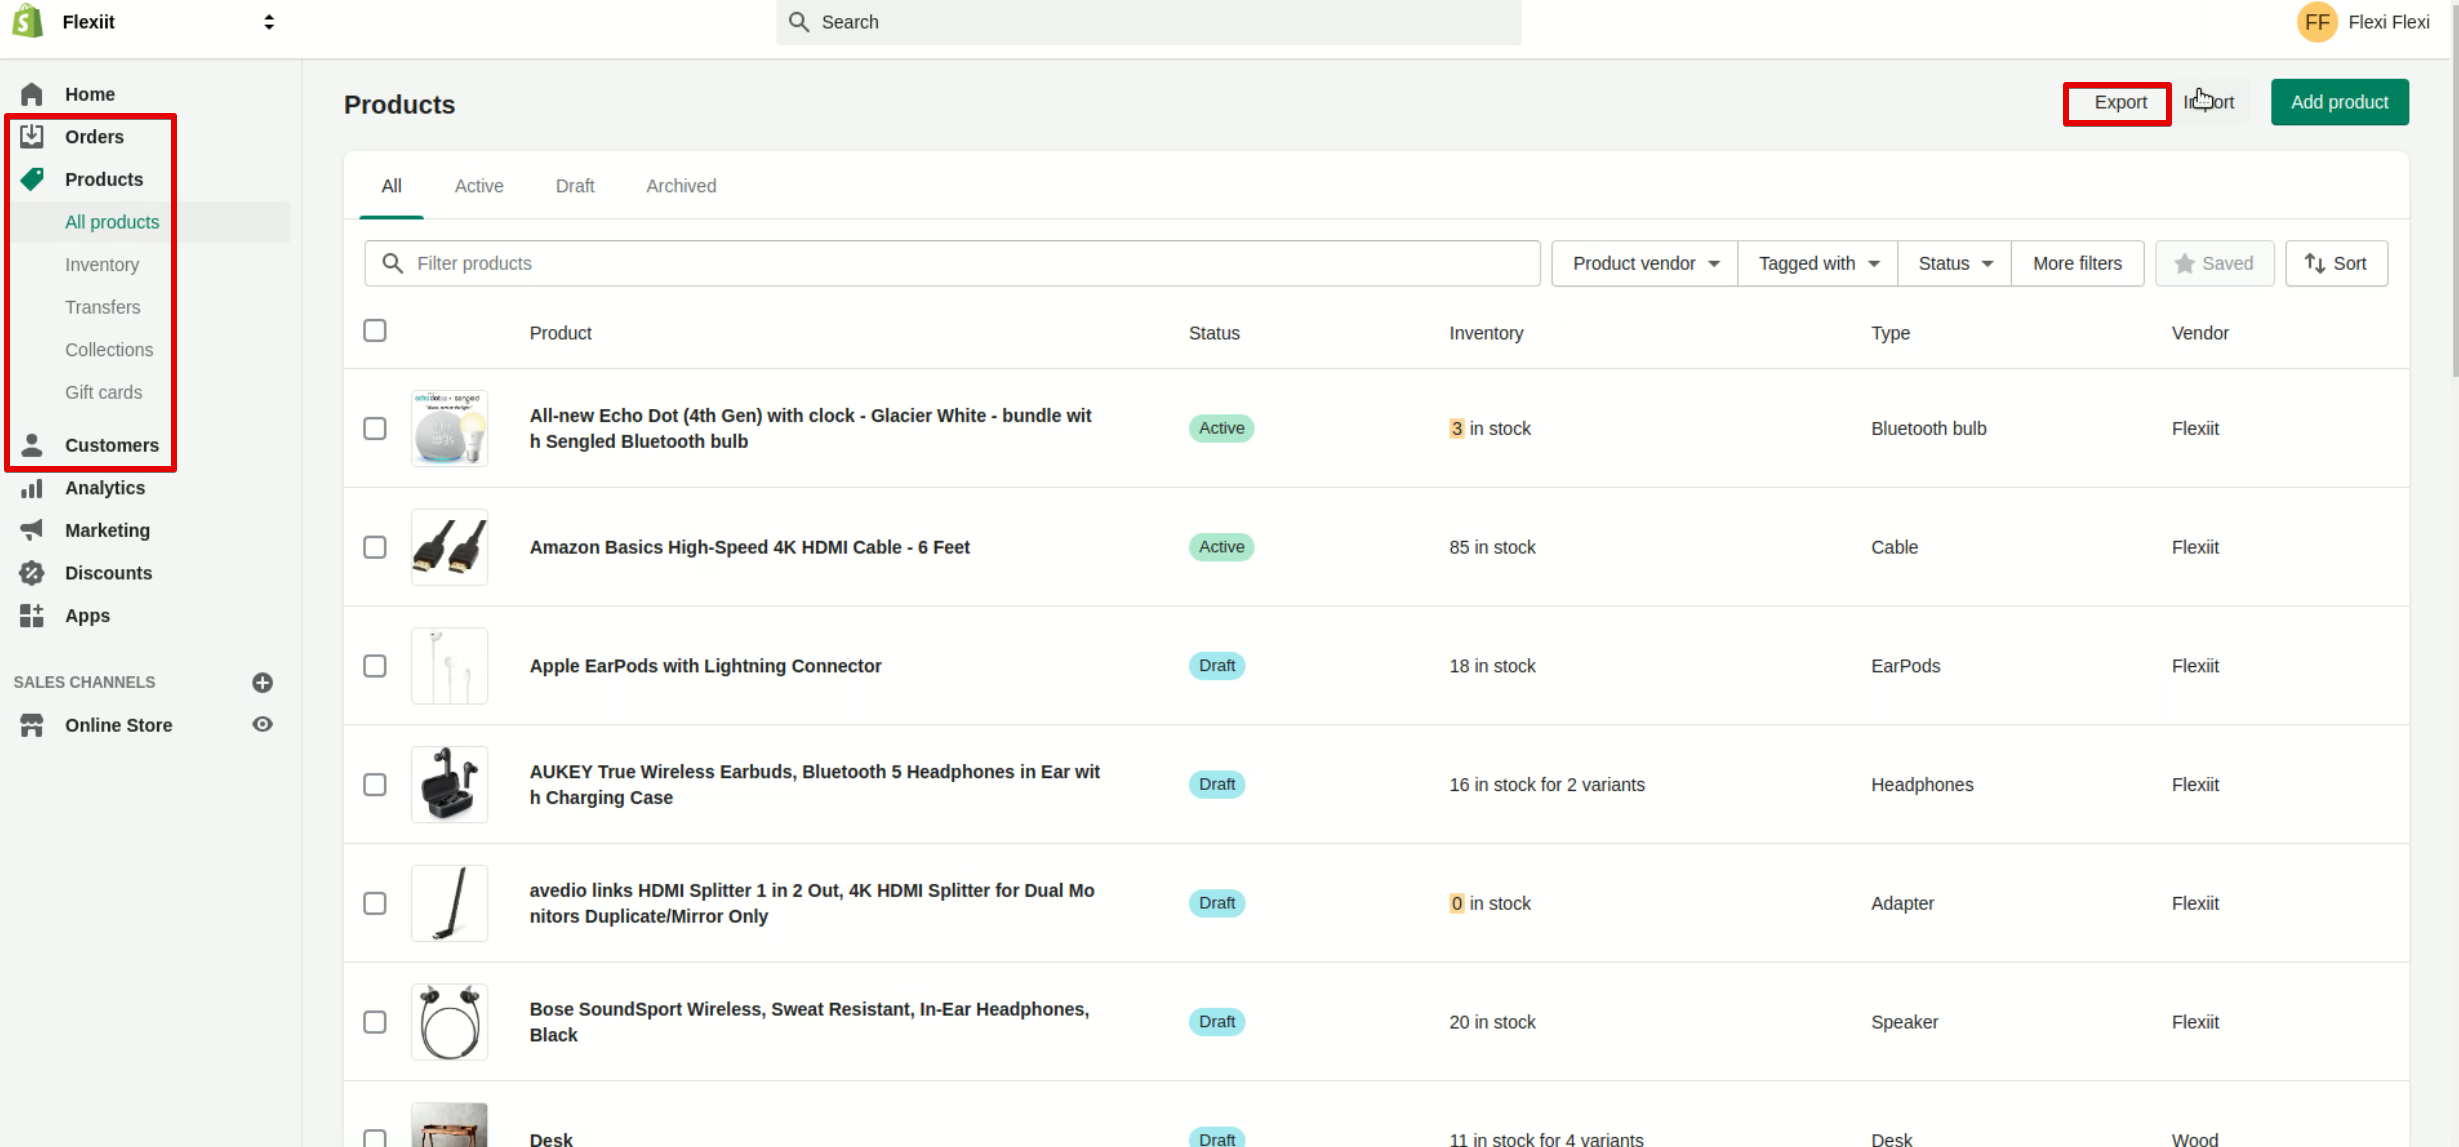Expand the Product vendor filter dropdown
2459x1147 pixels.
click(1644, 263)
